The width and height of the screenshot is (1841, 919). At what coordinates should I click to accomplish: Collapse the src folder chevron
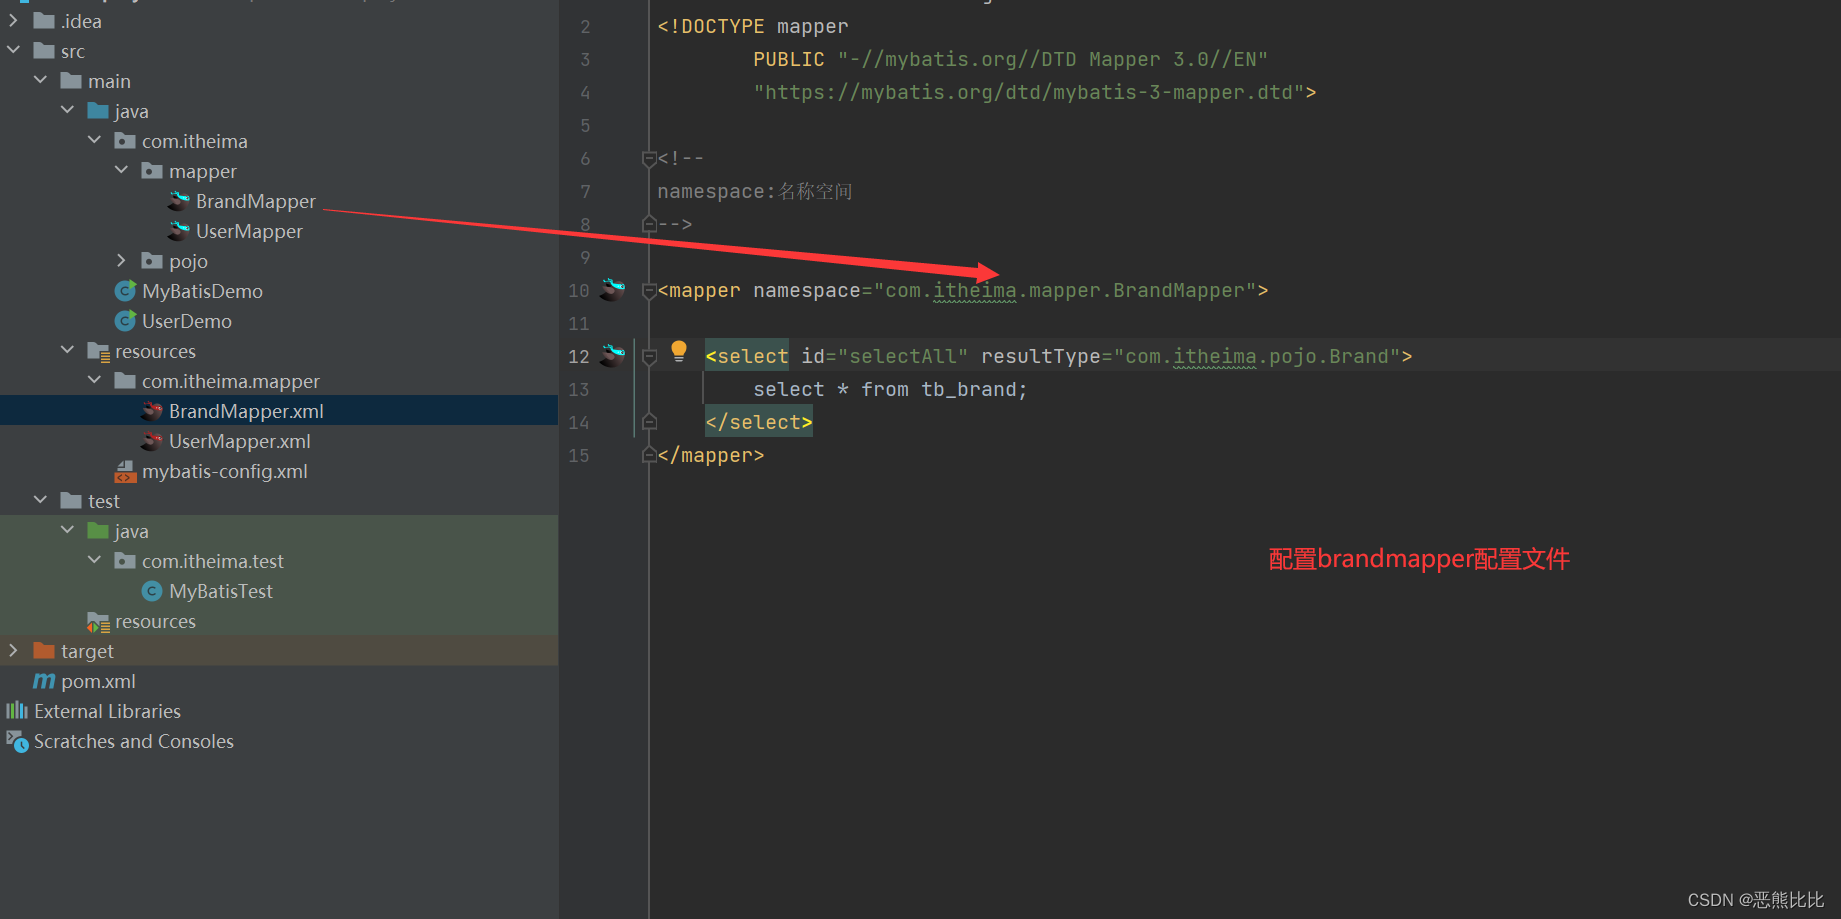tap(13, 51)
